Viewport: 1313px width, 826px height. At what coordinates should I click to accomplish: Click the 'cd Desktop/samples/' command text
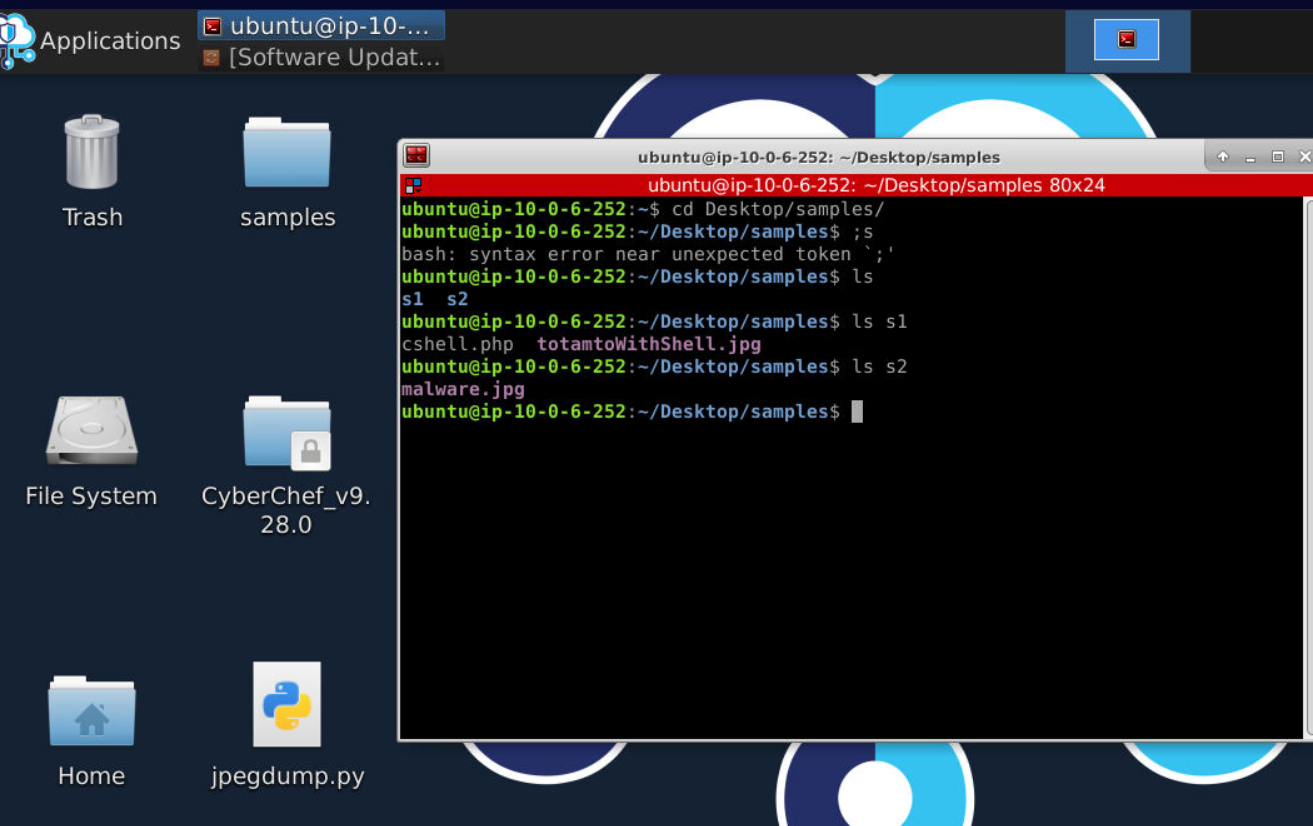778,209
